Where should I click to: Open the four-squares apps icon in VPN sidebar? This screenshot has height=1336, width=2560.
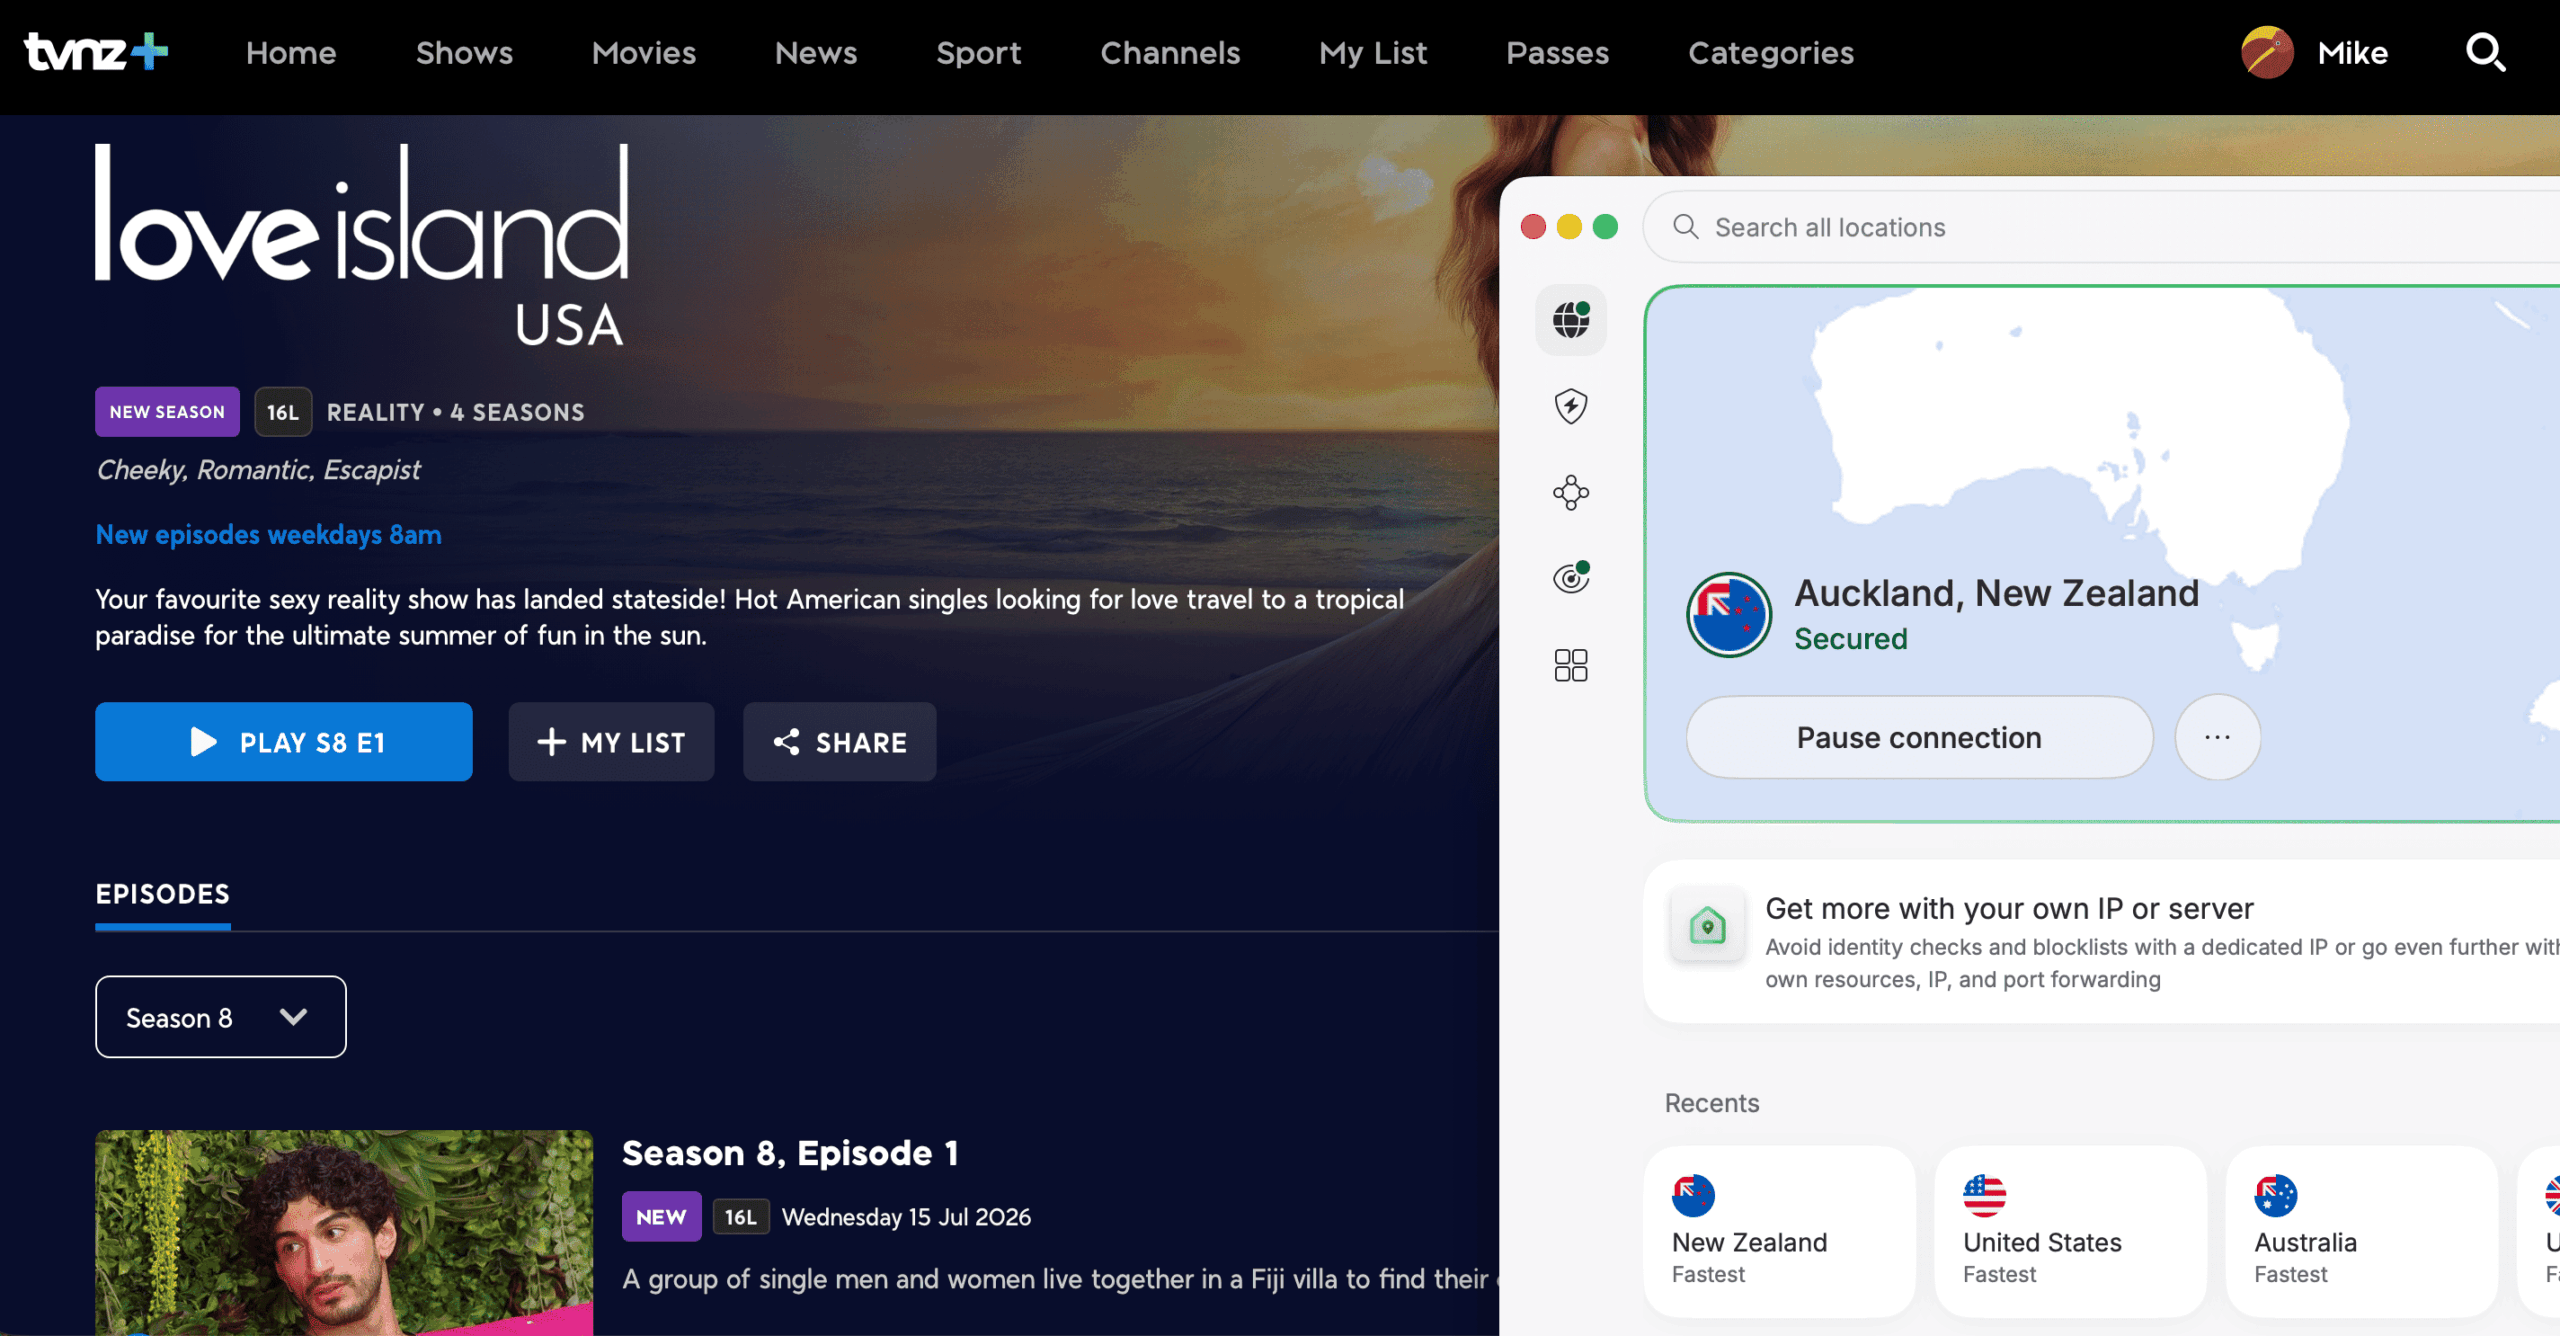(1571, 665)
